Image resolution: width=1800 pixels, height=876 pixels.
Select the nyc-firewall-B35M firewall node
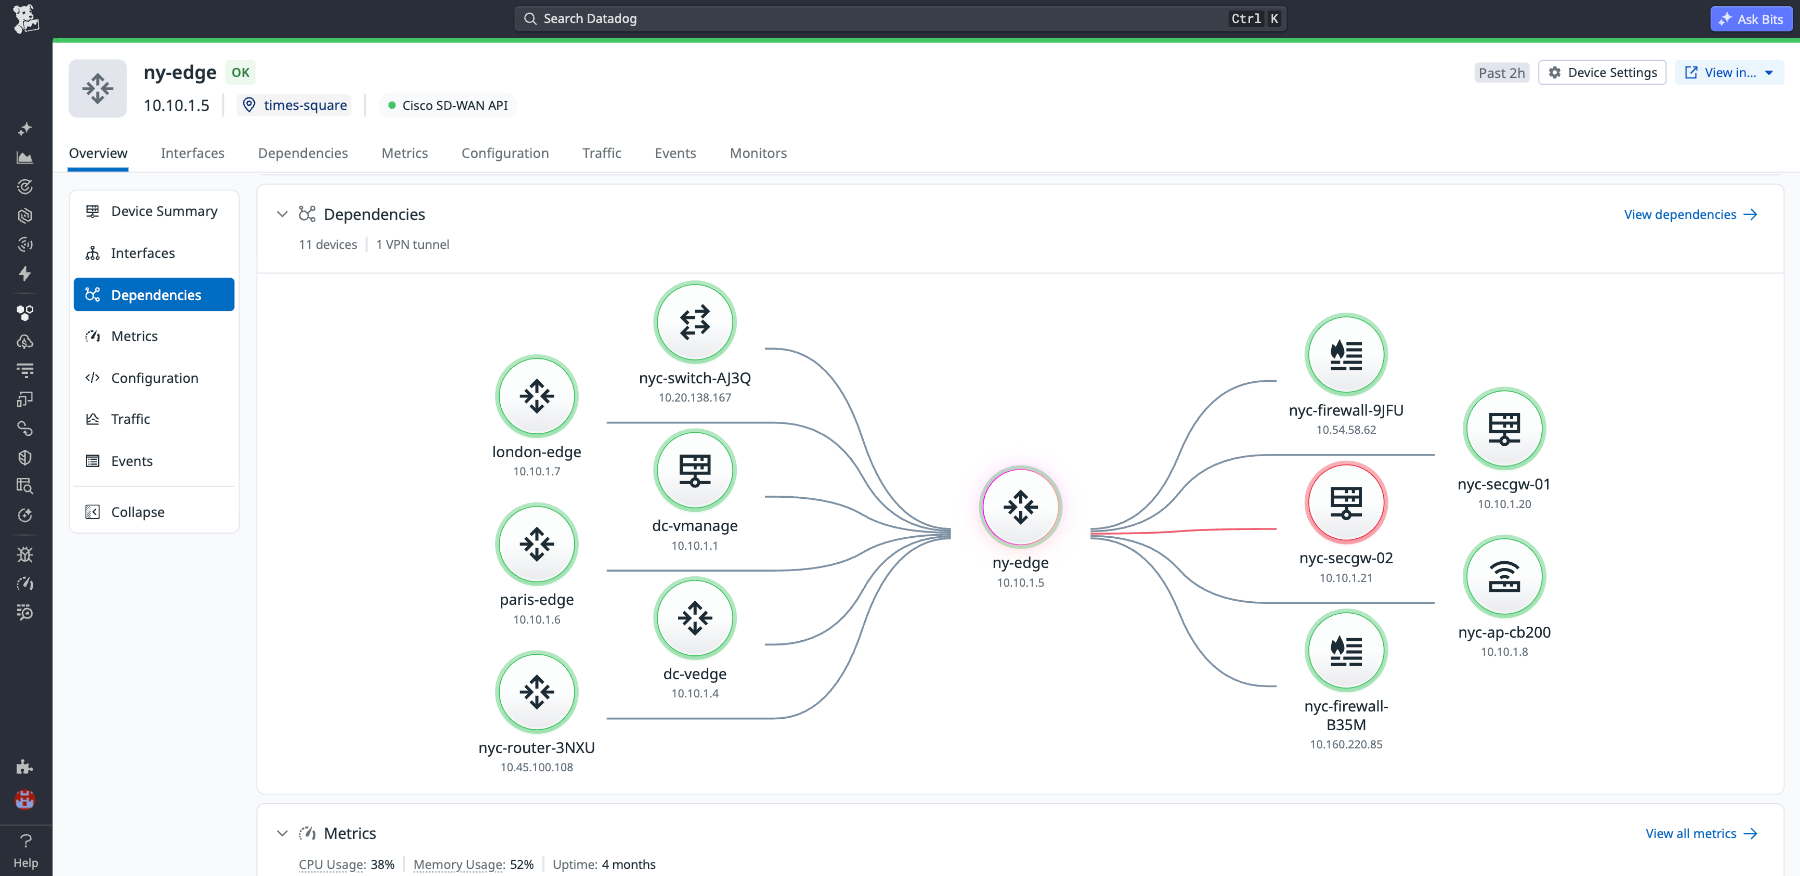(1346, 651)
